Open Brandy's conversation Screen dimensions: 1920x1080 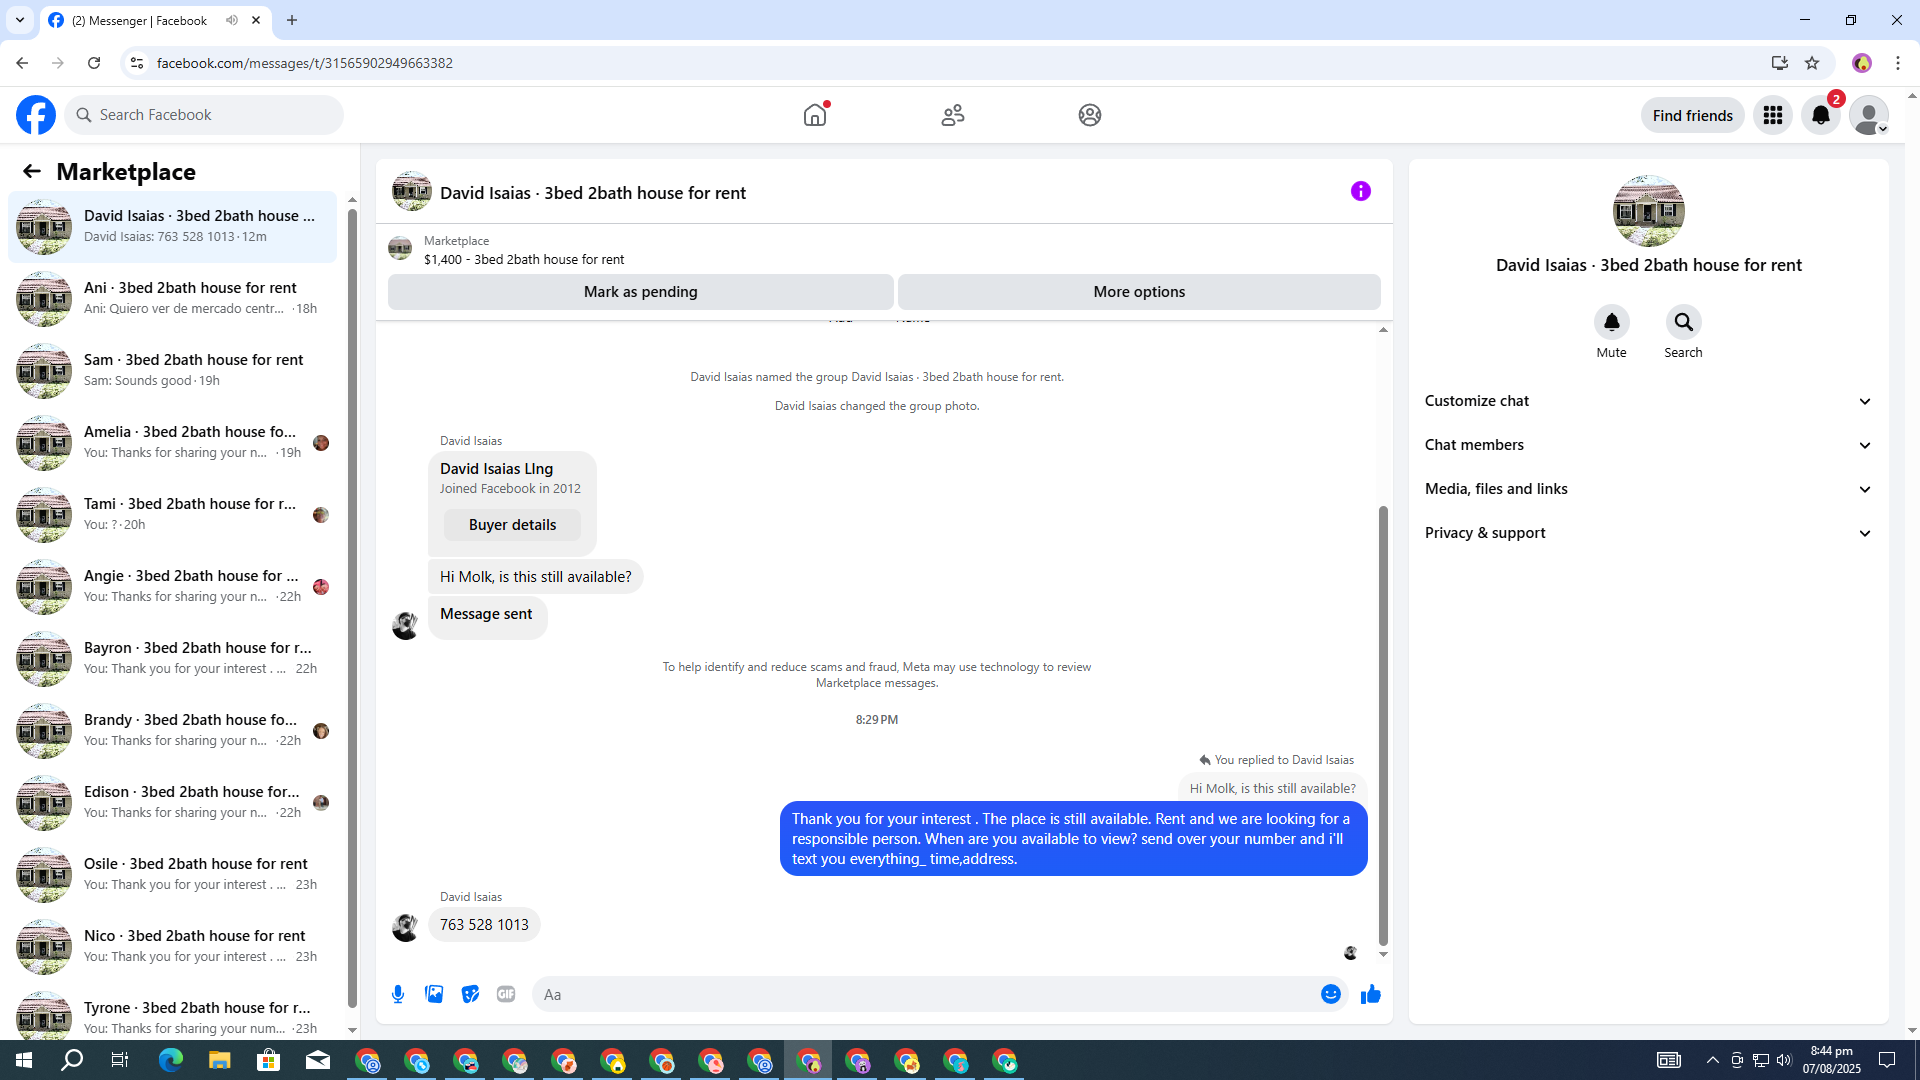[172, 731]
